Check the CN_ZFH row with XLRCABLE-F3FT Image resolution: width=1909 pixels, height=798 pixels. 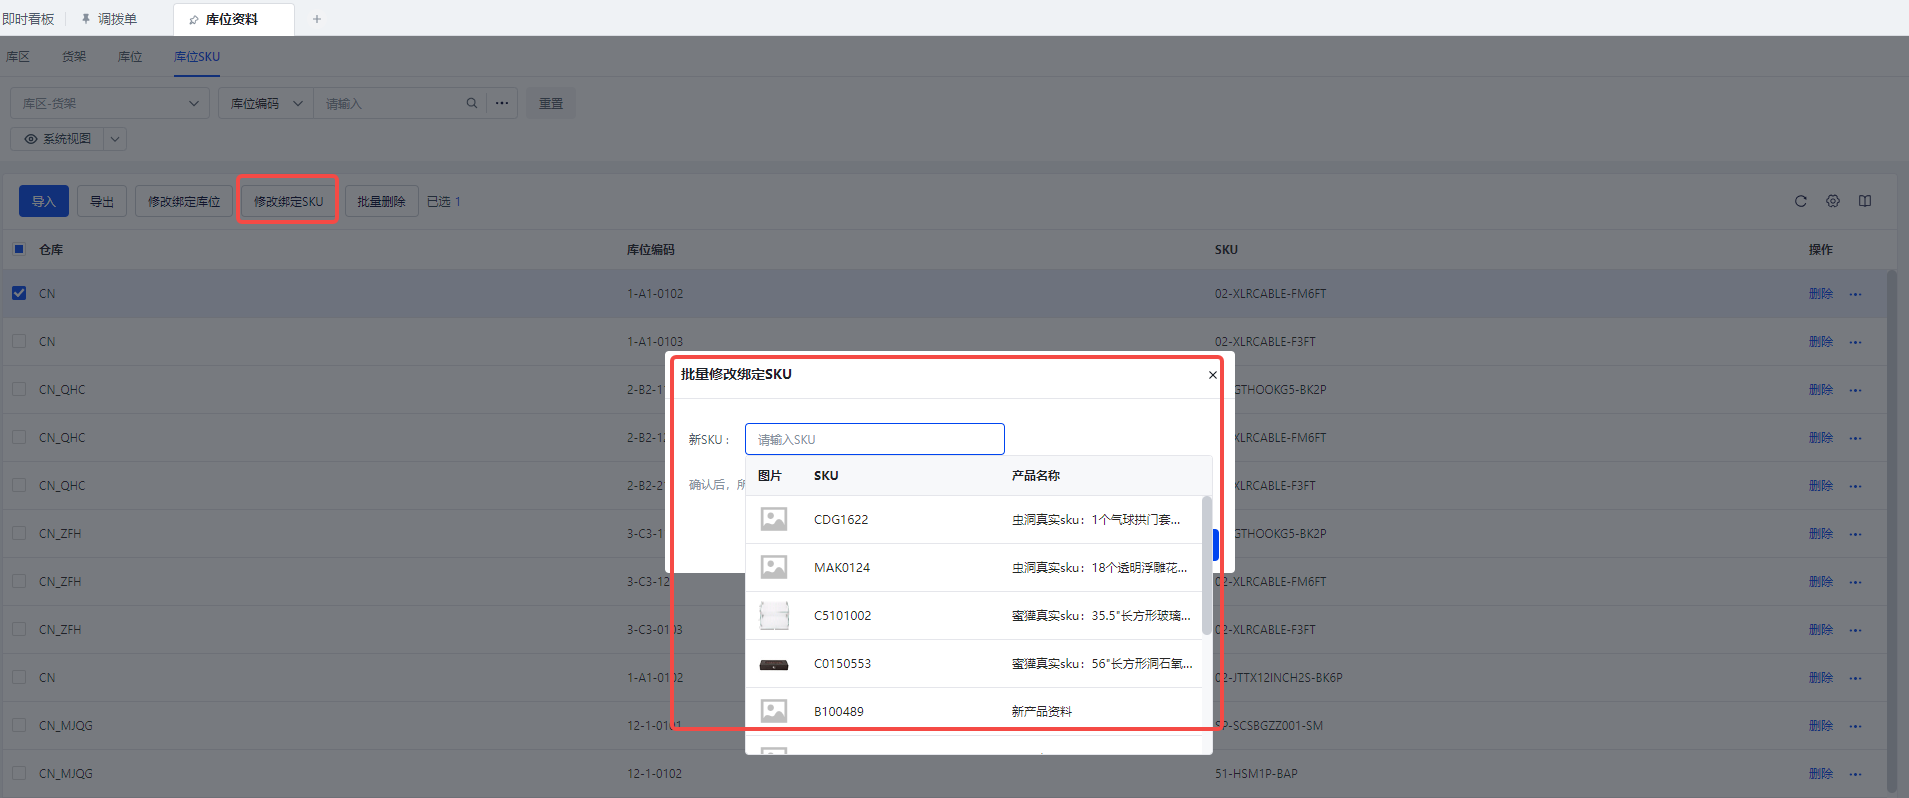(19, 629)
